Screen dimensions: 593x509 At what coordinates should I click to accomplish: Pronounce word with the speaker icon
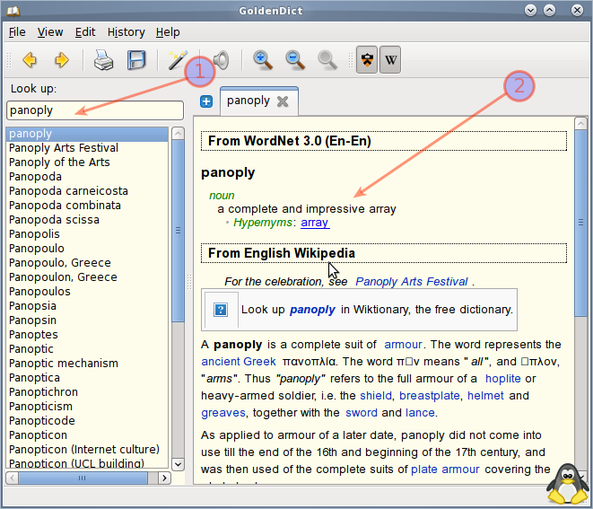pyautogui.click(x=221, y=60)
